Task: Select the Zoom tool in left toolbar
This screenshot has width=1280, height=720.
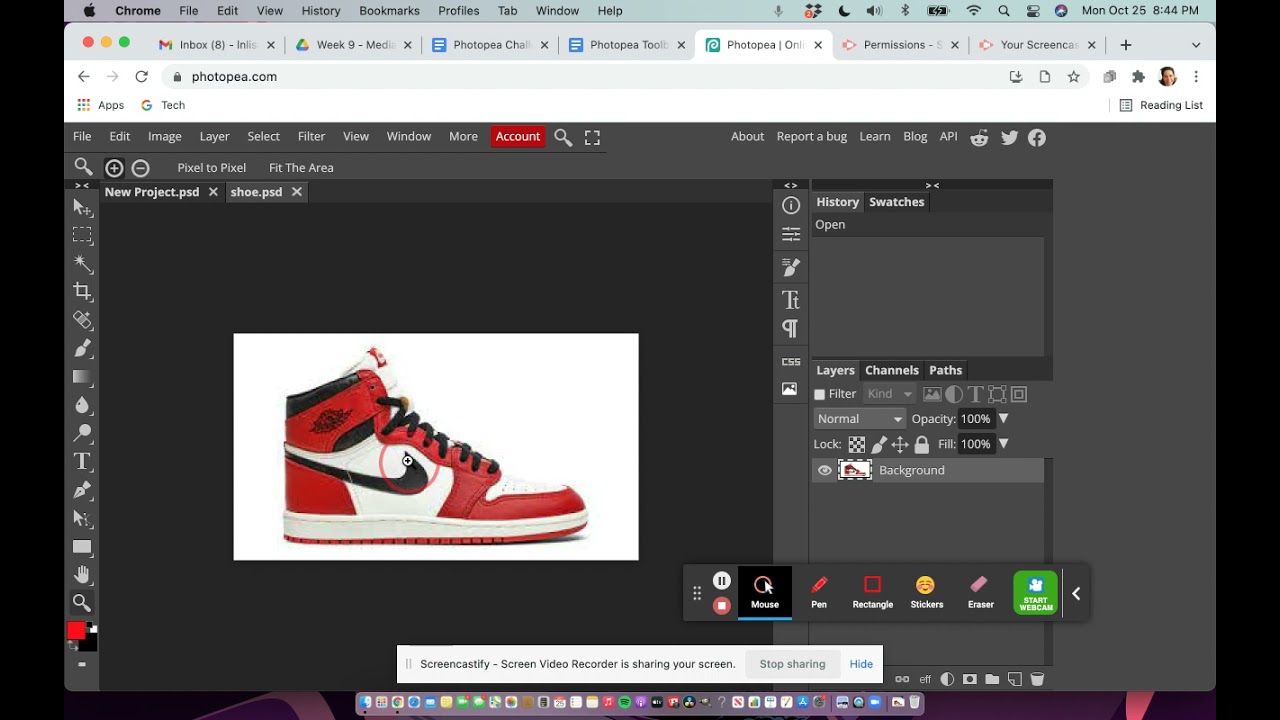Action: (83, 602)
